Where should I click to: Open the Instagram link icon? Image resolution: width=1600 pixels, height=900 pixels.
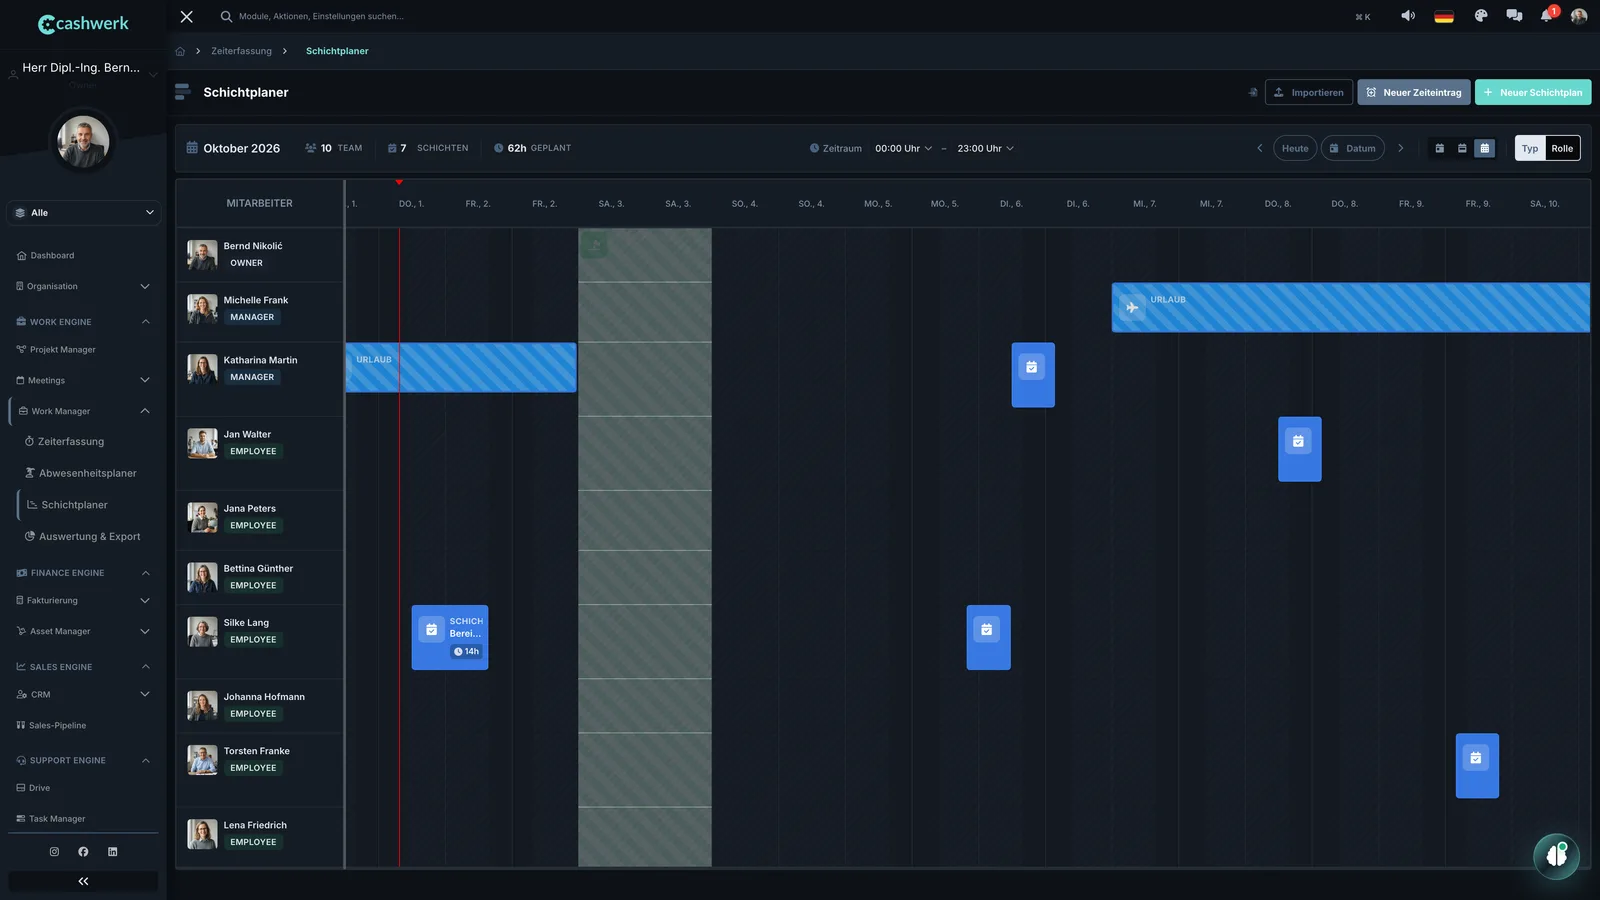[54, 852]
